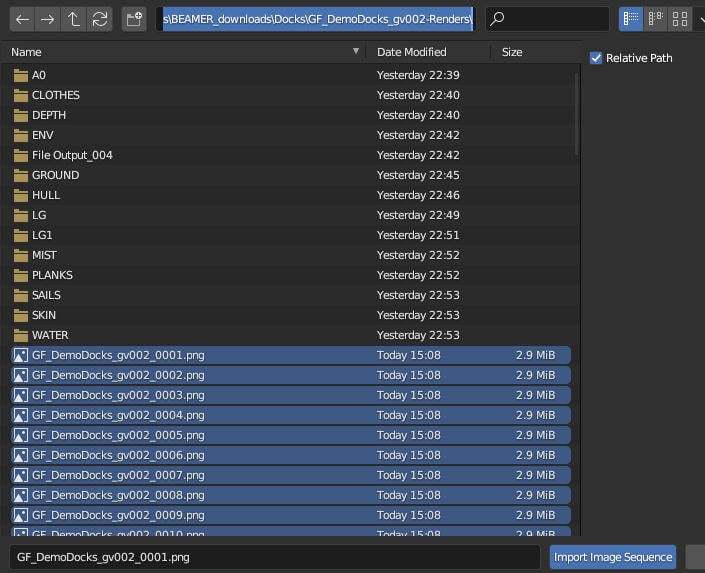
Task: Select file GF_DemoDocks_gv002_0007.png
Action: [x=291, y=475]
